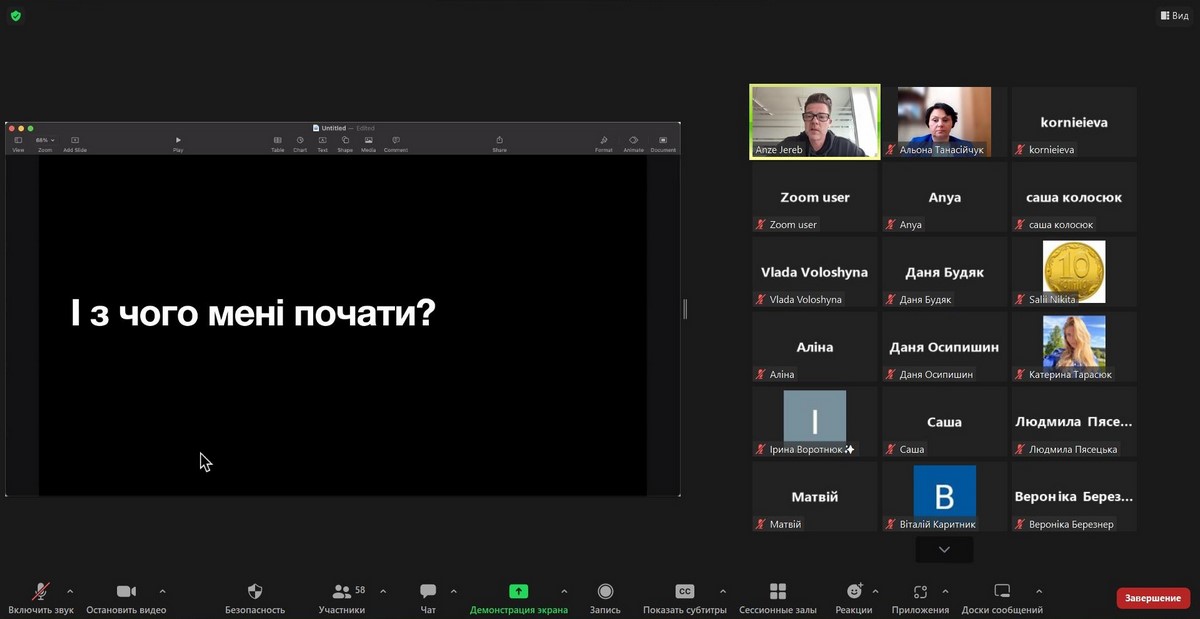This screenshot has height=619, width=1200.
Task: Open the Whiteboards (Доски сообщений) icon
Action: [x=1002, y=592]
